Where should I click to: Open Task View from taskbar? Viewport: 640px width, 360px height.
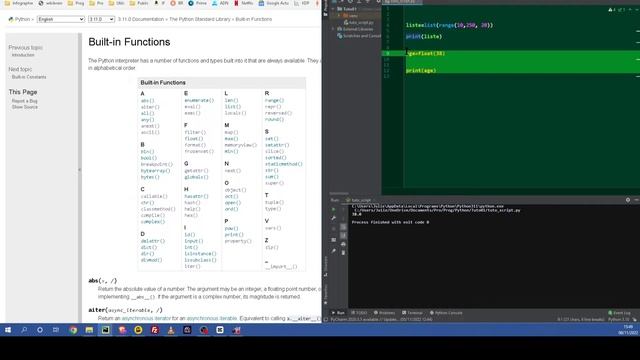56,330
